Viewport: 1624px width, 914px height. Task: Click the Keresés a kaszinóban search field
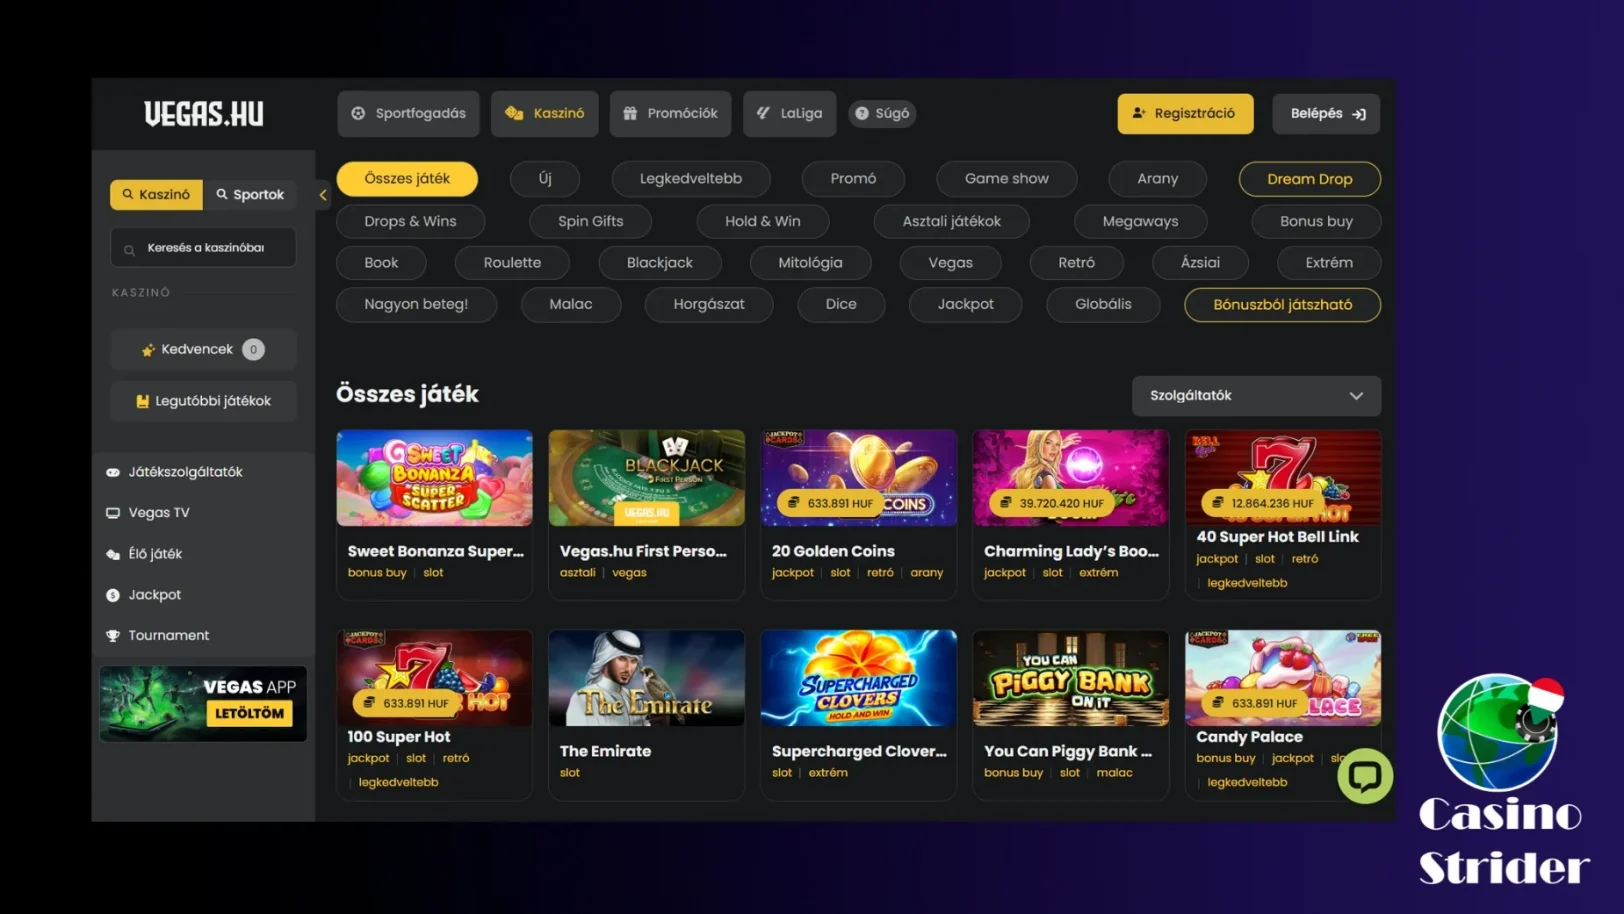[x=203, y=248]
